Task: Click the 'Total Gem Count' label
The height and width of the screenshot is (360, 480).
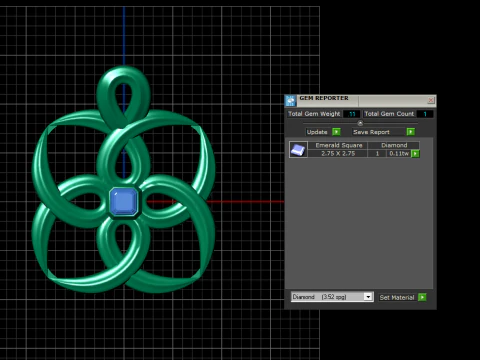Action: (x=389, y=114)
